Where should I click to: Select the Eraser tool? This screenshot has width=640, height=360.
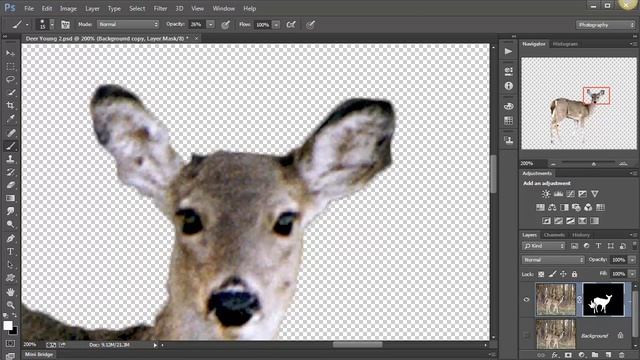(10, 185)
